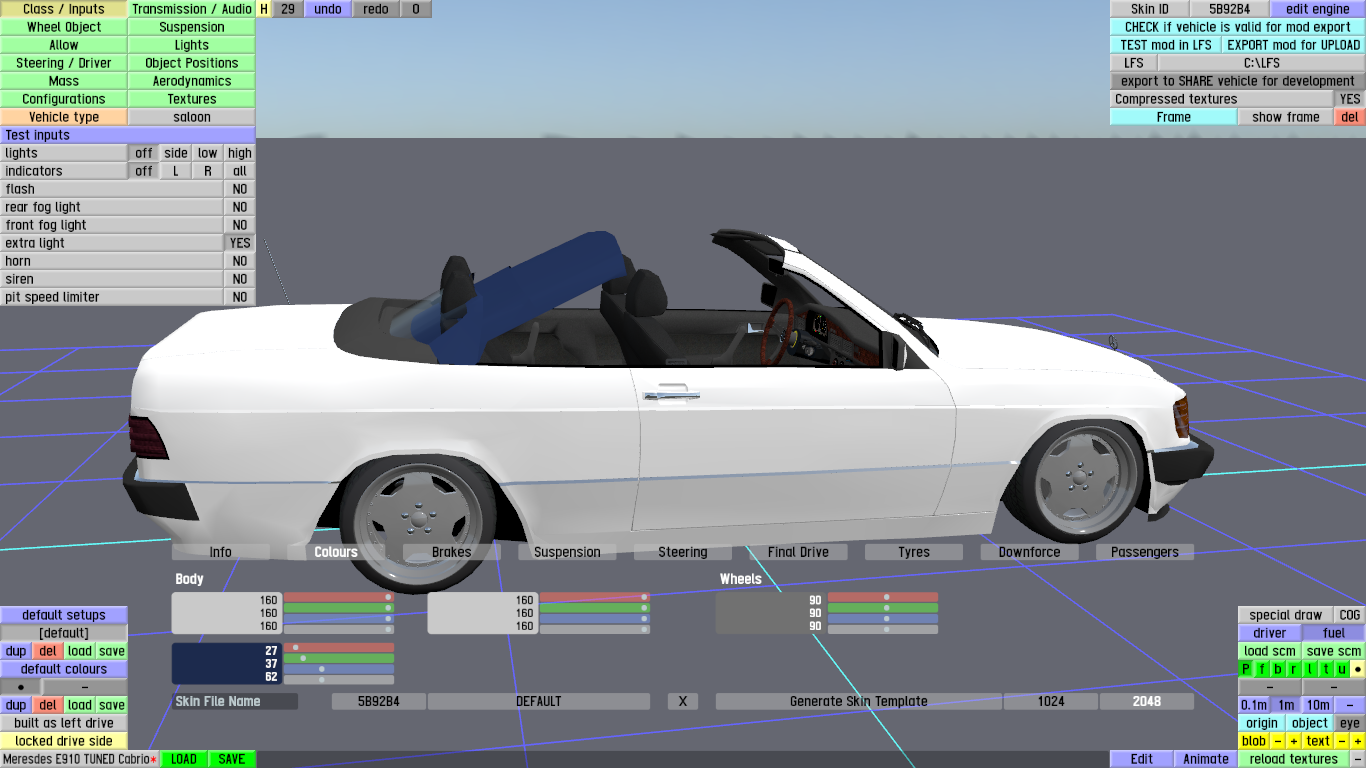Toggle the eye view mode
This screenshot has width=1366, height=768.
click(1350, 723)
